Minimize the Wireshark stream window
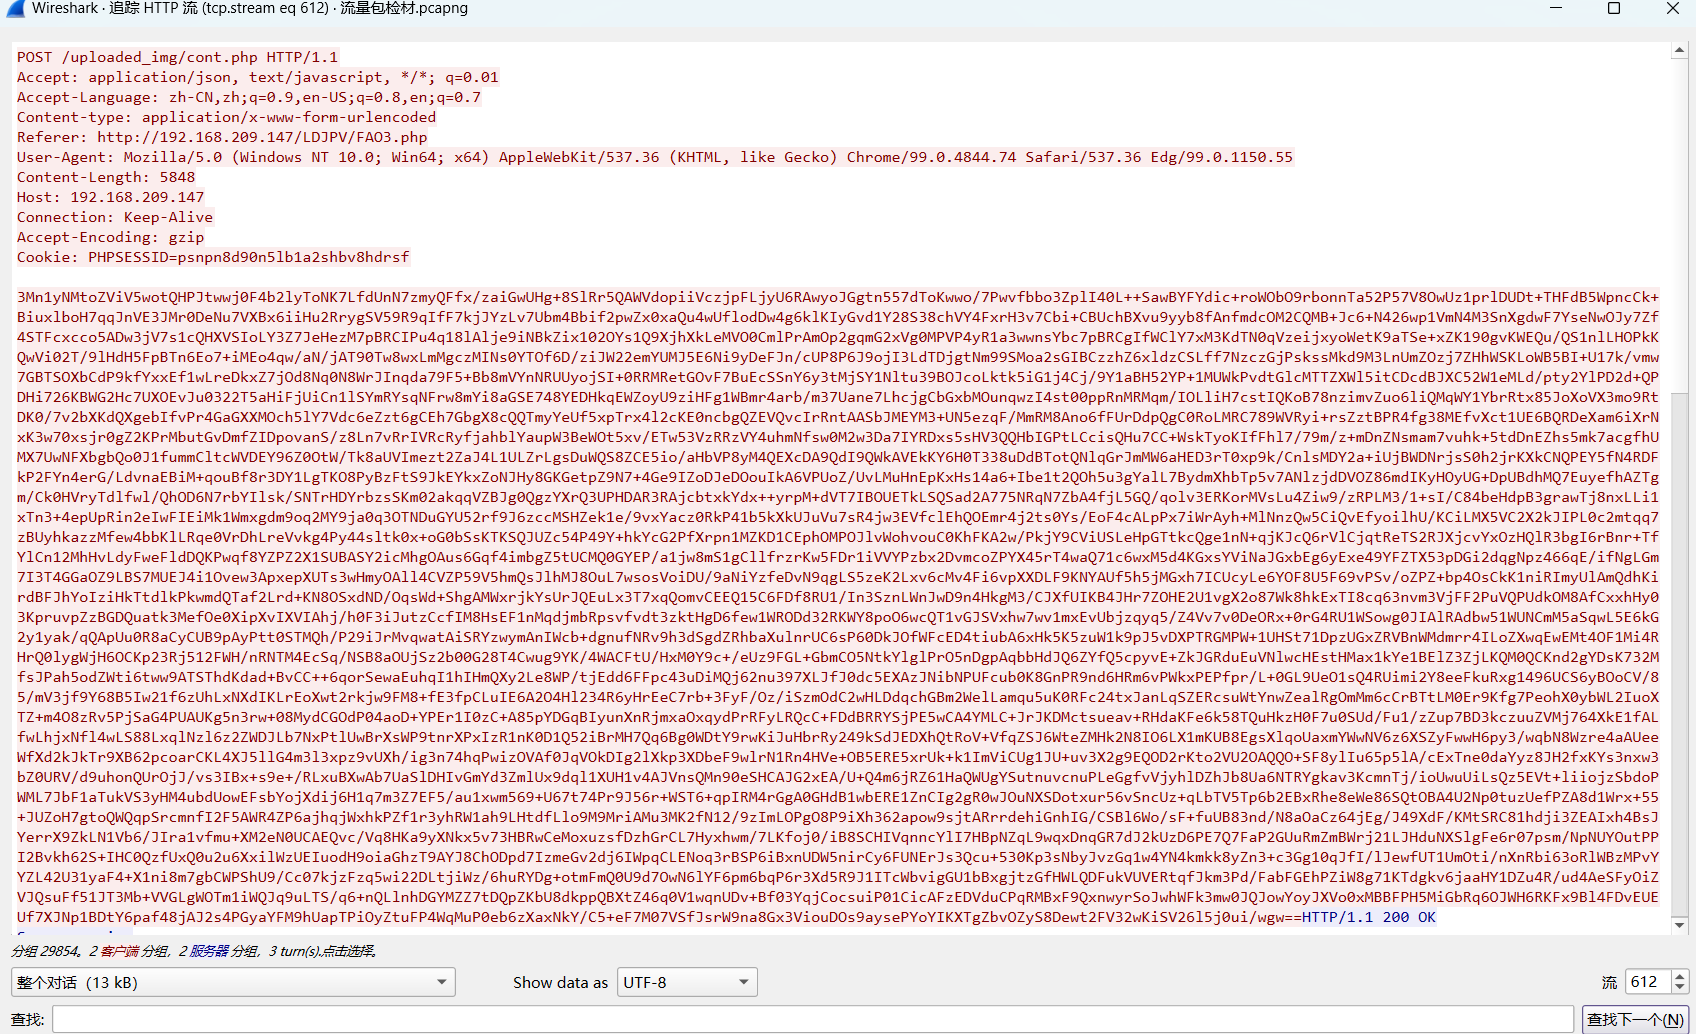1696x1034 pixels. [x=1556, y=8]
